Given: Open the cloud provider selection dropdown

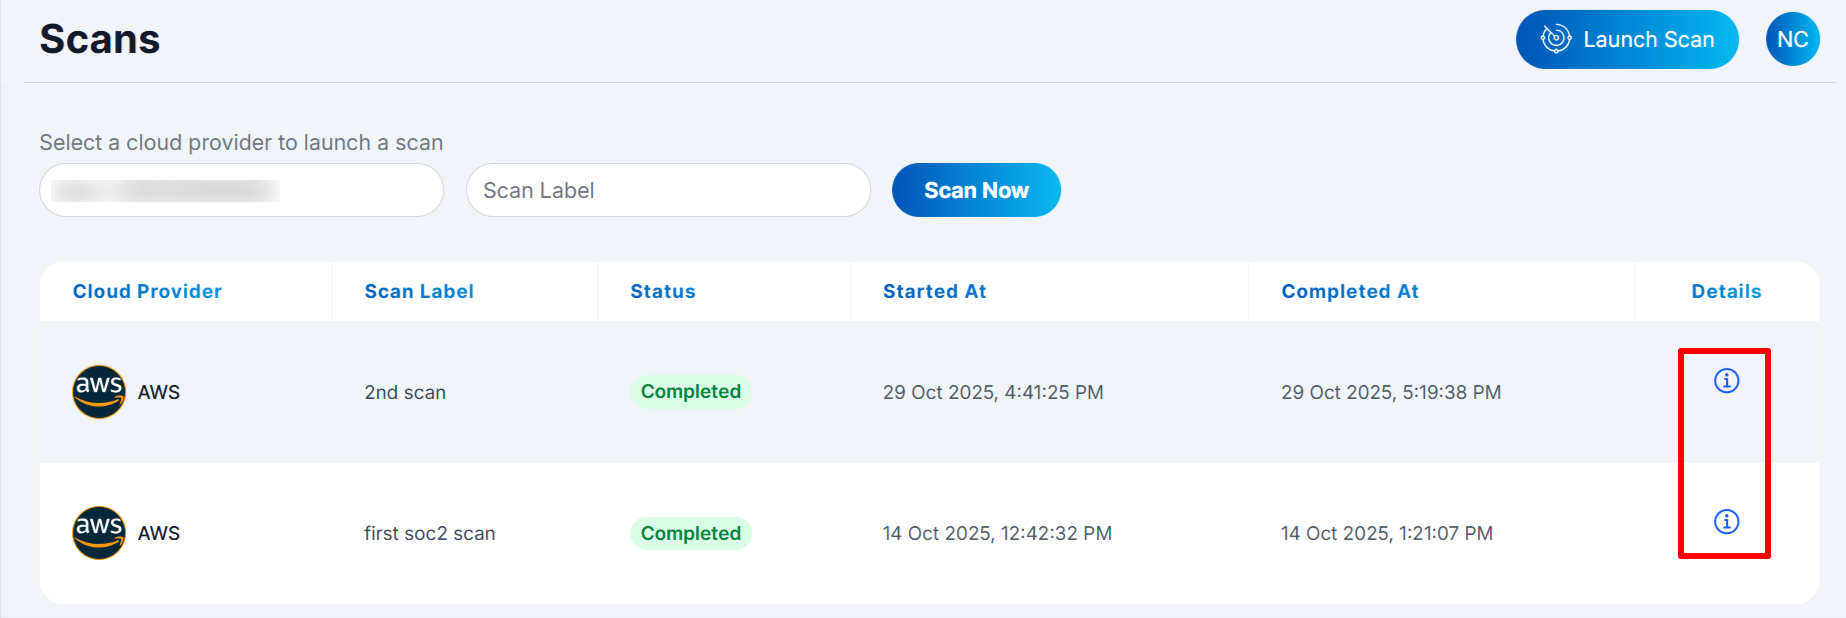Looking at the screenshot, I should point(241,190).
